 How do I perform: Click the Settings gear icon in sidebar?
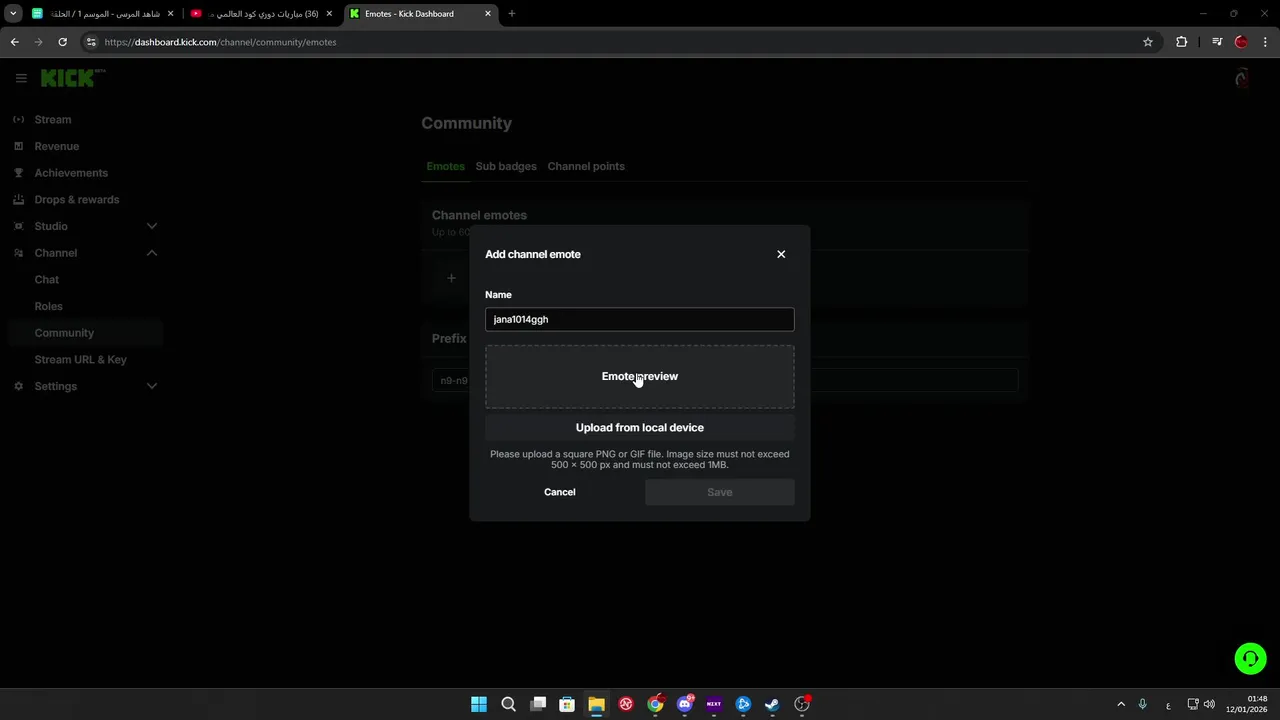click(x=18, y=386)
